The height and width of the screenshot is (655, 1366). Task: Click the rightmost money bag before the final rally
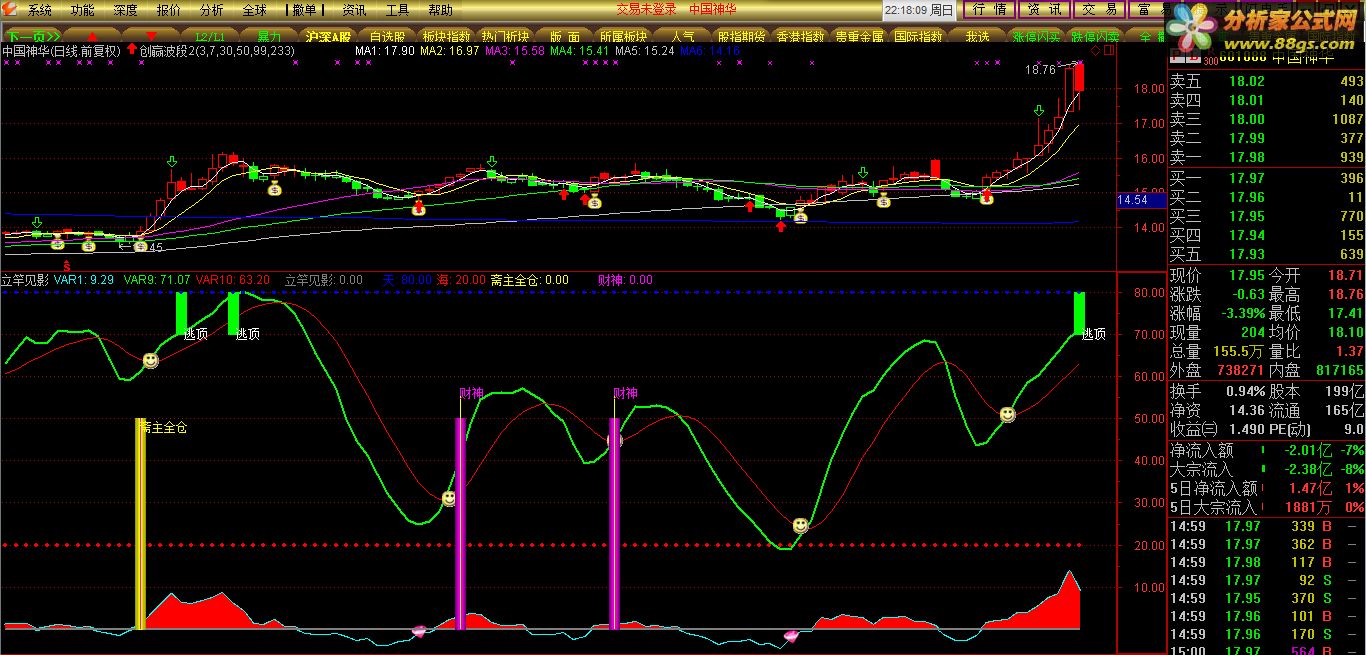[986, 198]
